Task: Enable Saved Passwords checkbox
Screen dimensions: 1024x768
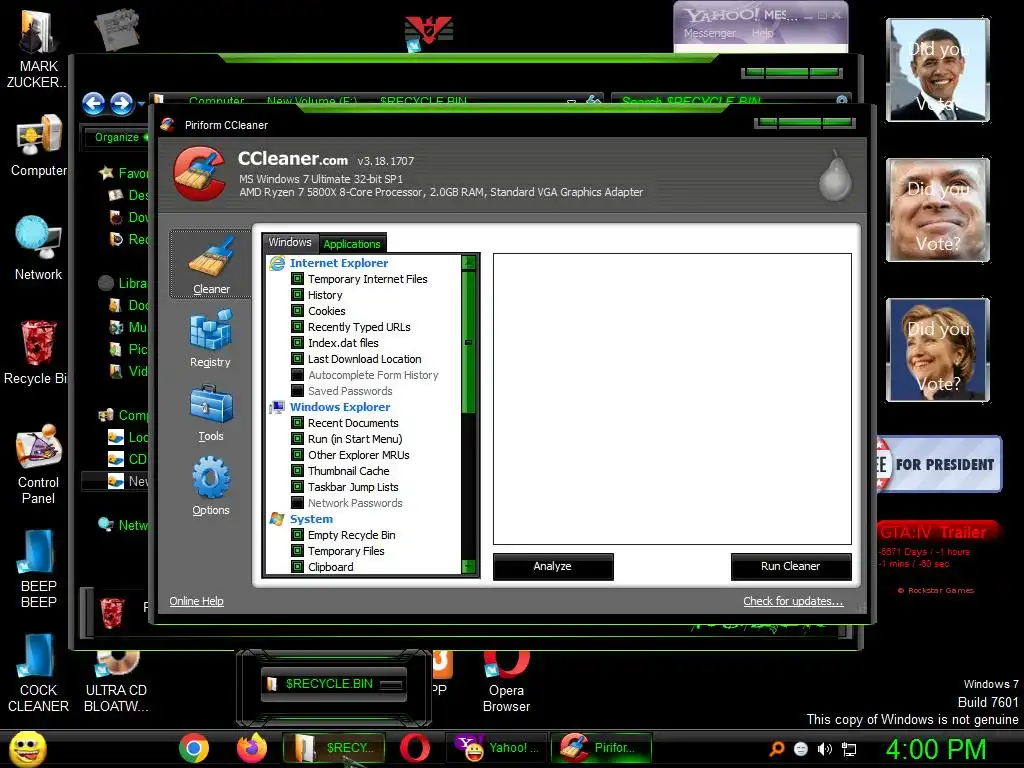Action: [x=297, y=391]
